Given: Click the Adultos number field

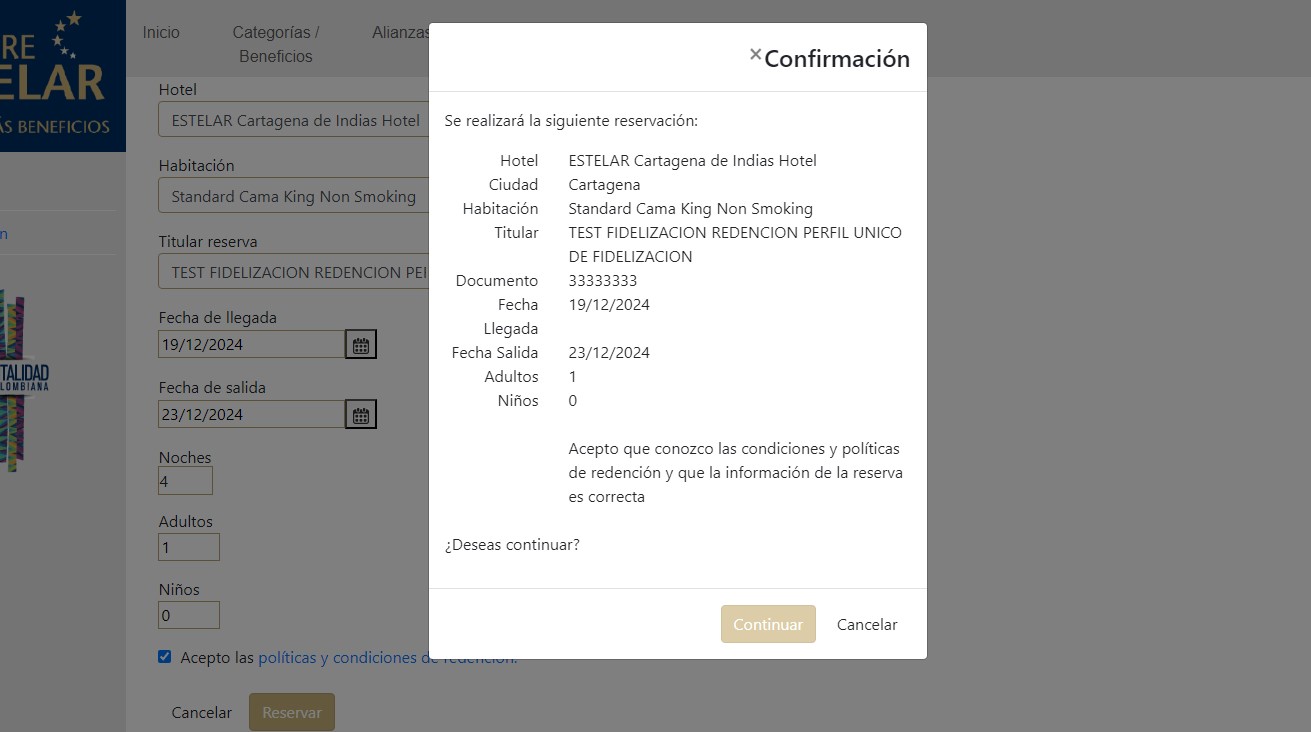Looking at the screenshot, I should pos(189,547).
